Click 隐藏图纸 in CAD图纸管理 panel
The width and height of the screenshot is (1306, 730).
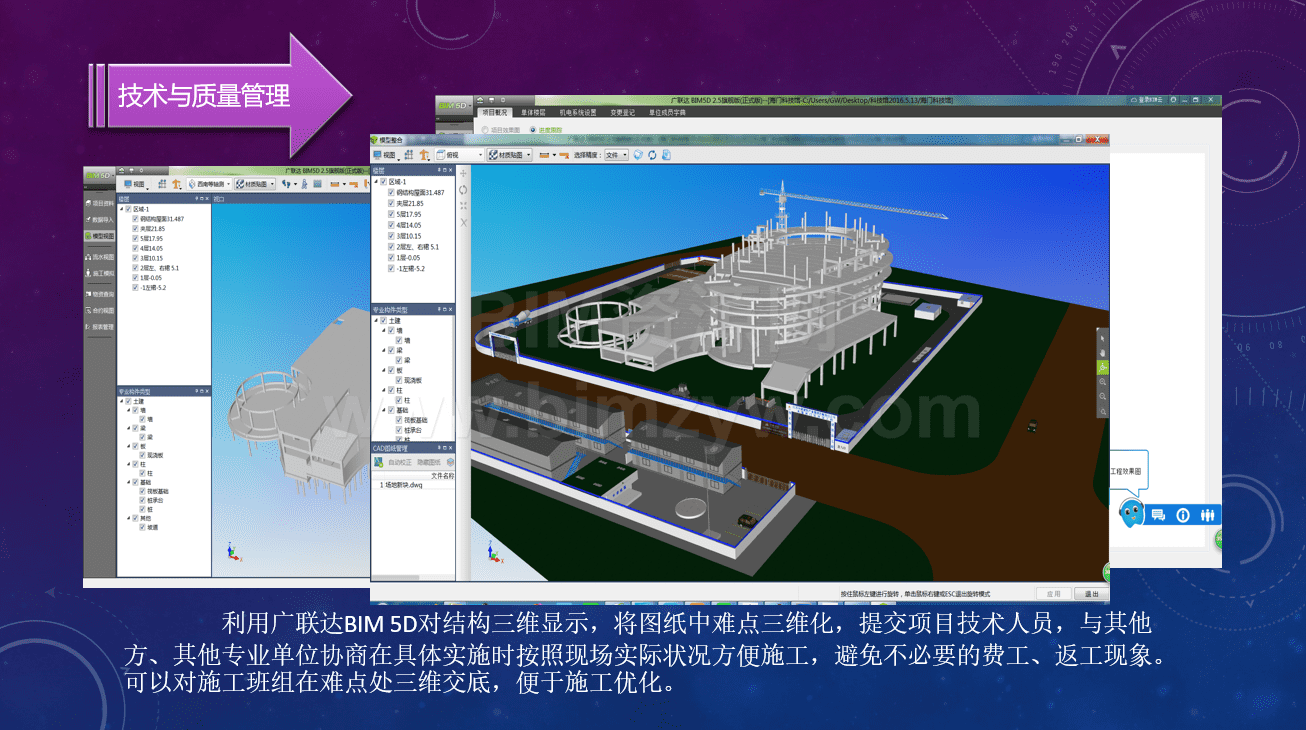[x=429, y=462]
